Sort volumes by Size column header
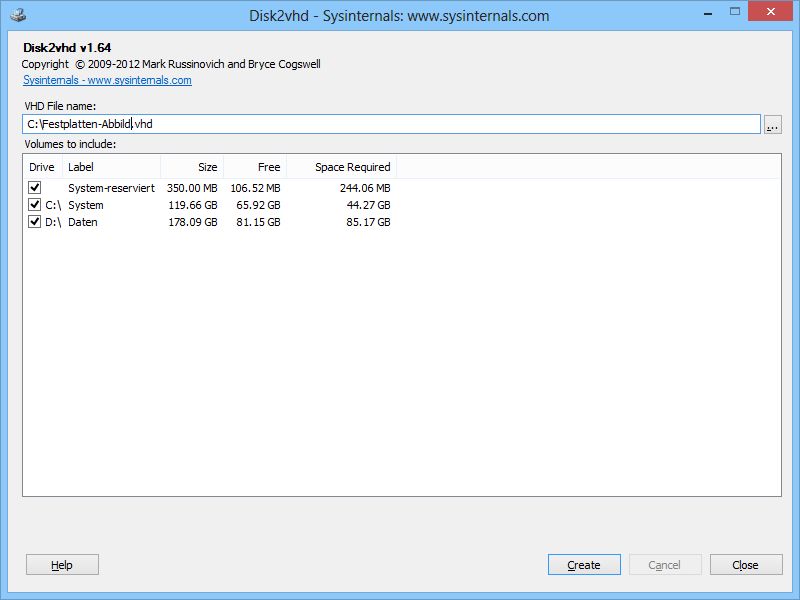This screenshot has height=600, width=800. point(192,167)
